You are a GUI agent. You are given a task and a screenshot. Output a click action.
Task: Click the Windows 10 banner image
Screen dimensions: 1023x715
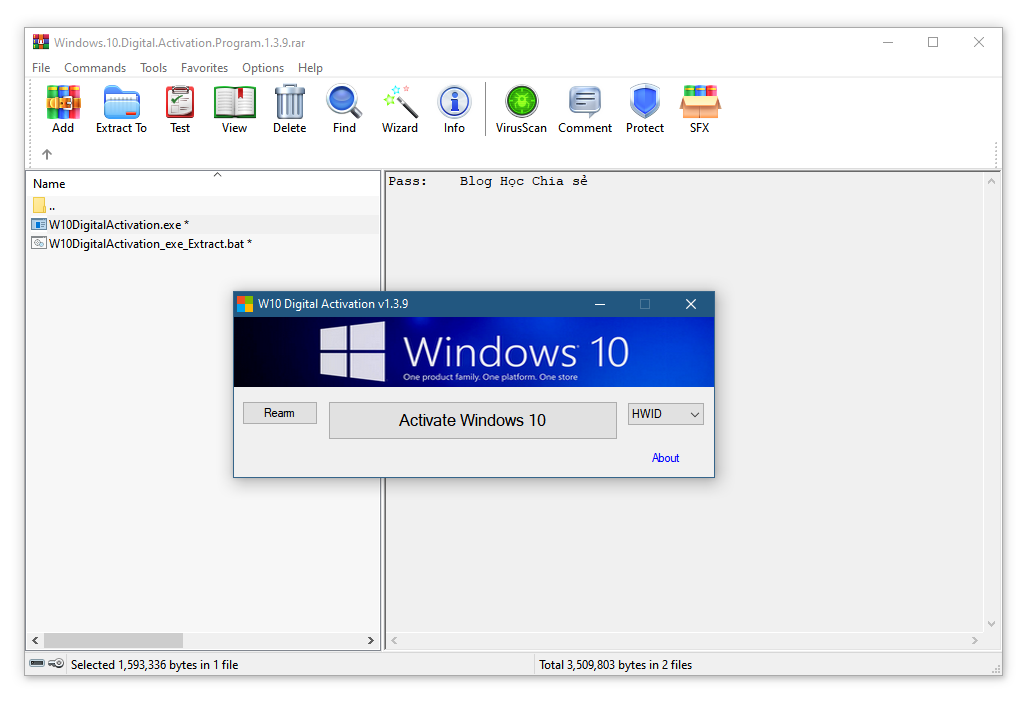tap(474, 352)
